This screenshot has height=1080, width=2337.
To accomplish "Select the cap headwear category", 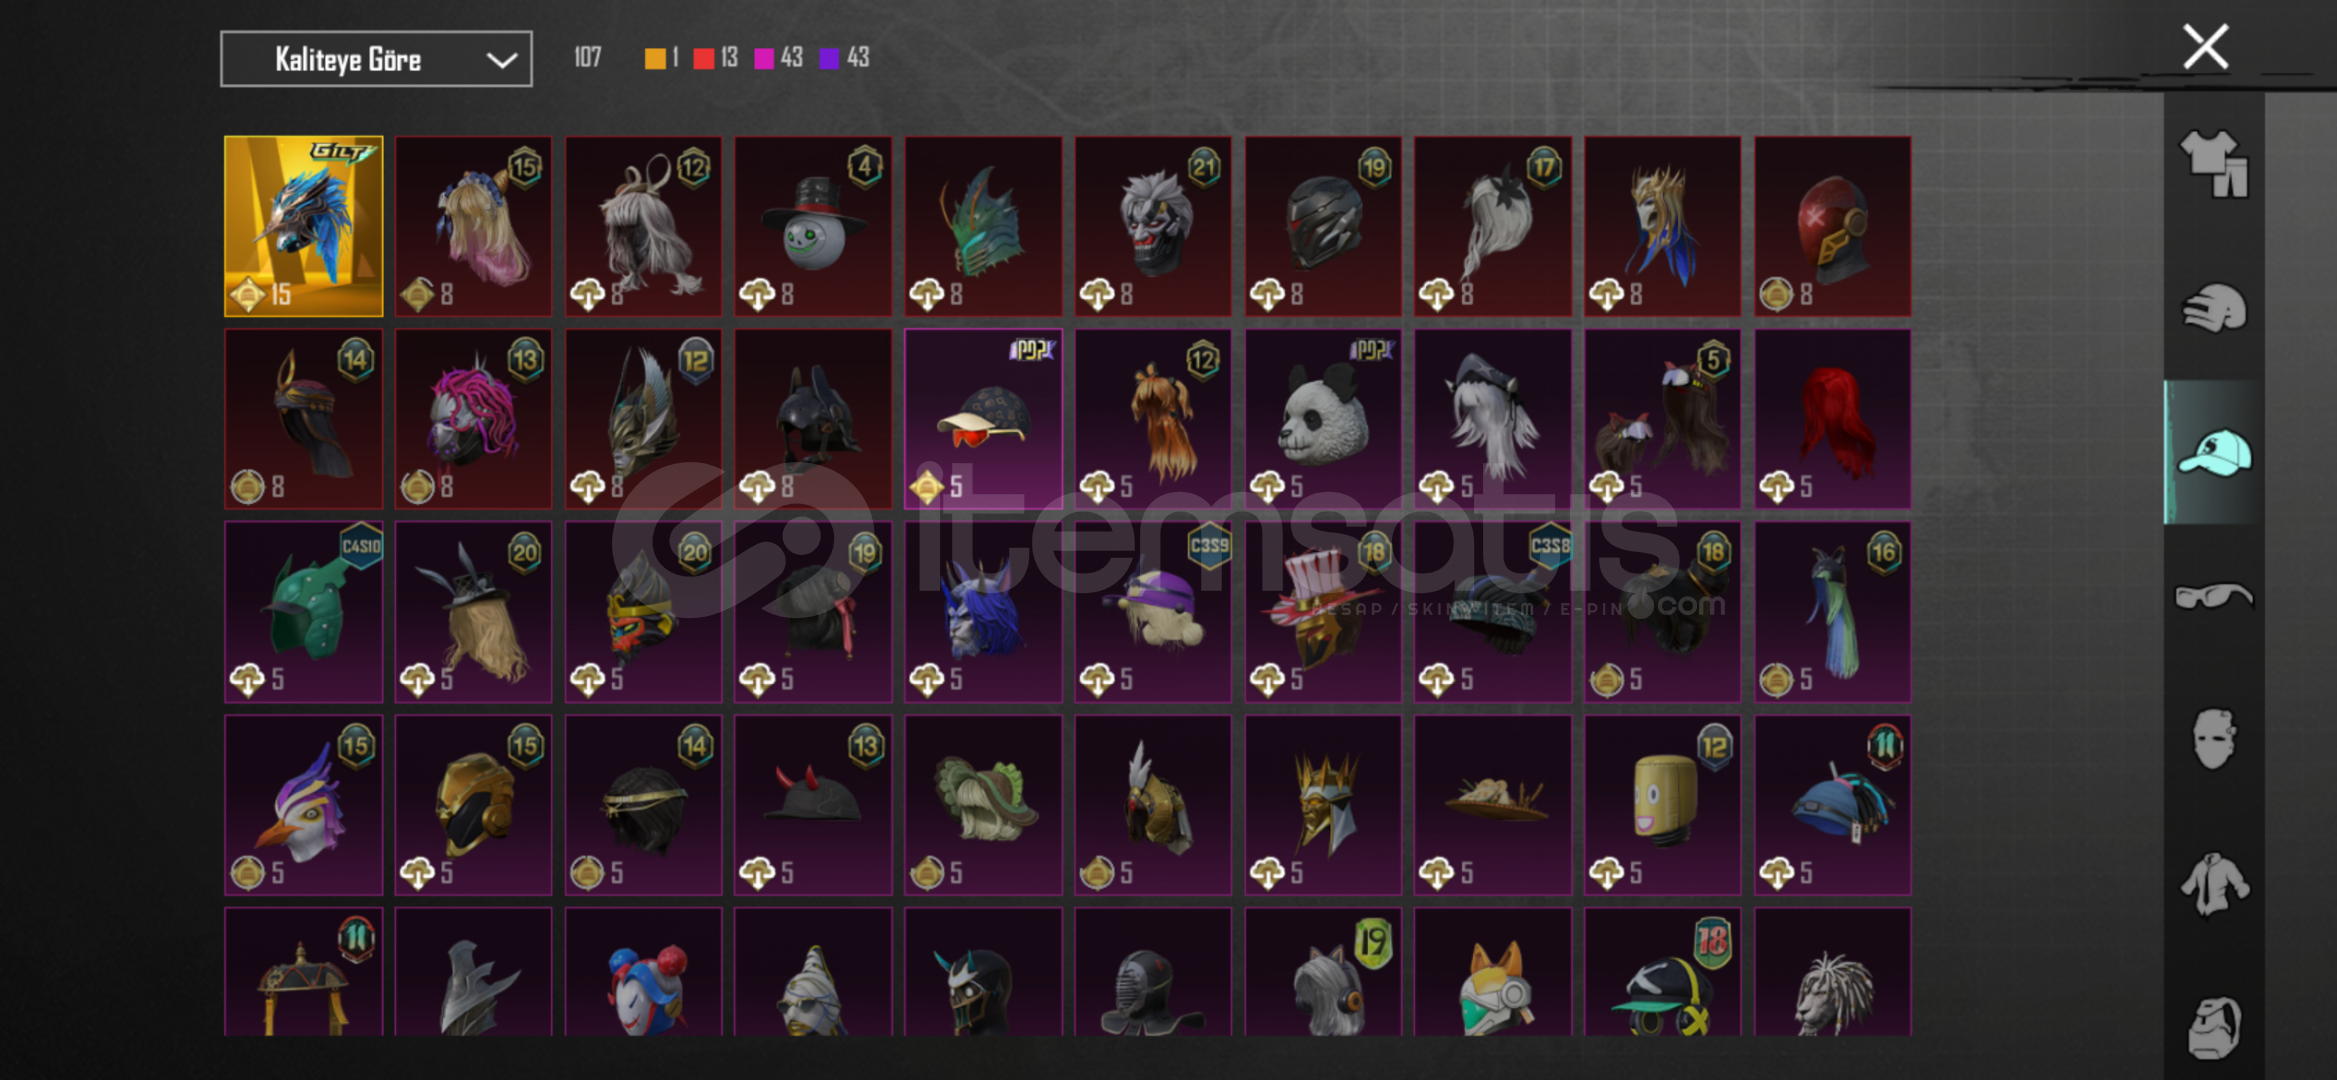I will coord(2214,453).
